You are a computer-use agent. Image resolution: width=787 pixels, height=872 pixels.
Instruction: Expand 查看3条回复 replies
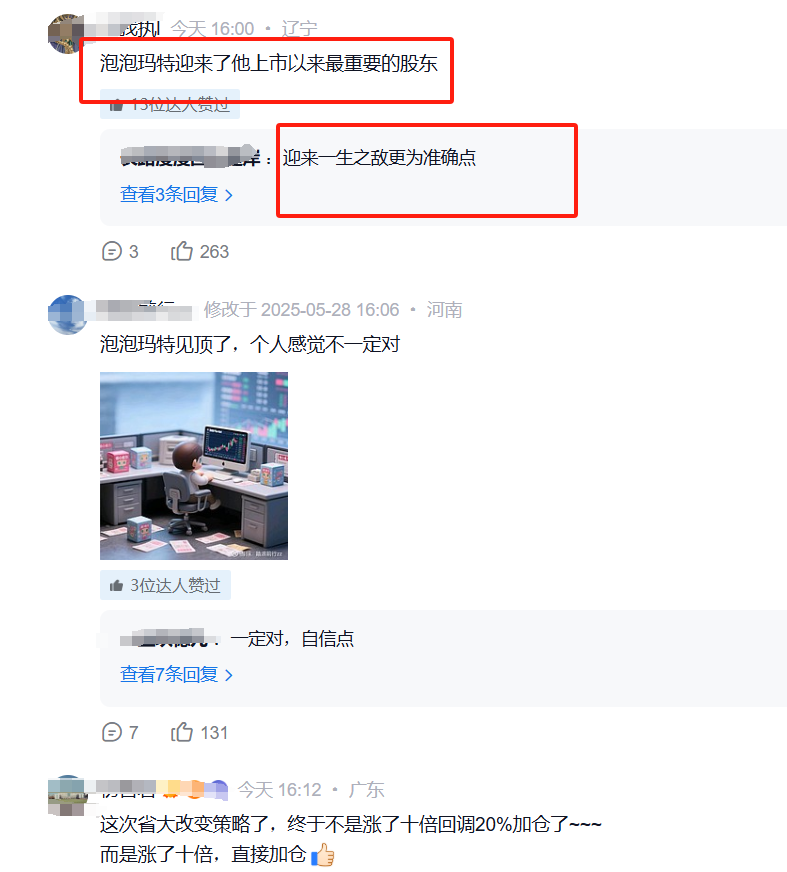point(176,195)
